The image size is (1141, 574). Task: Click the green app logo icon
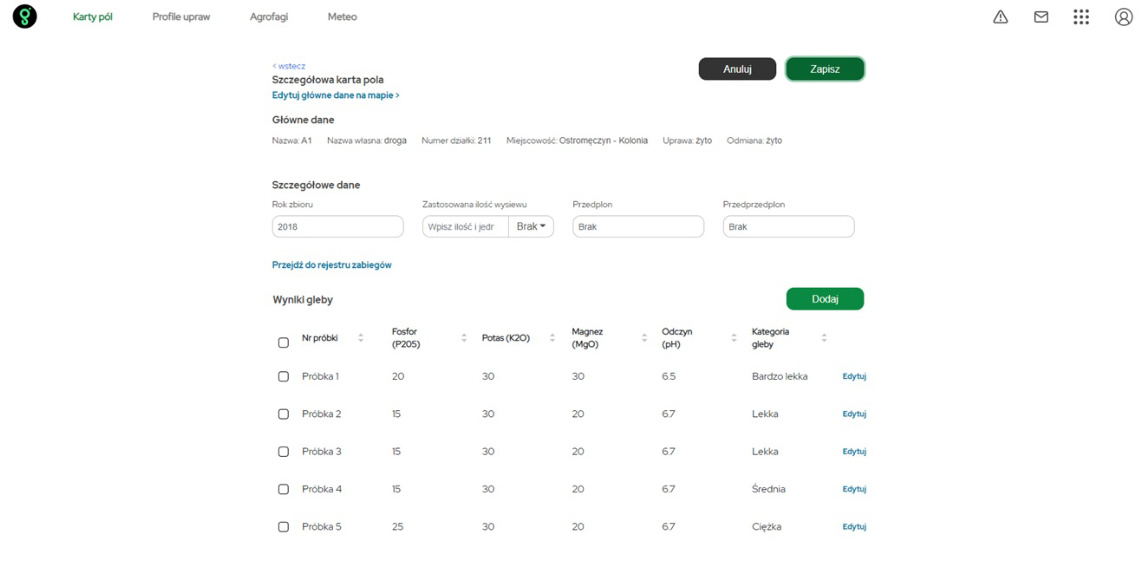(x=24, y=17)
